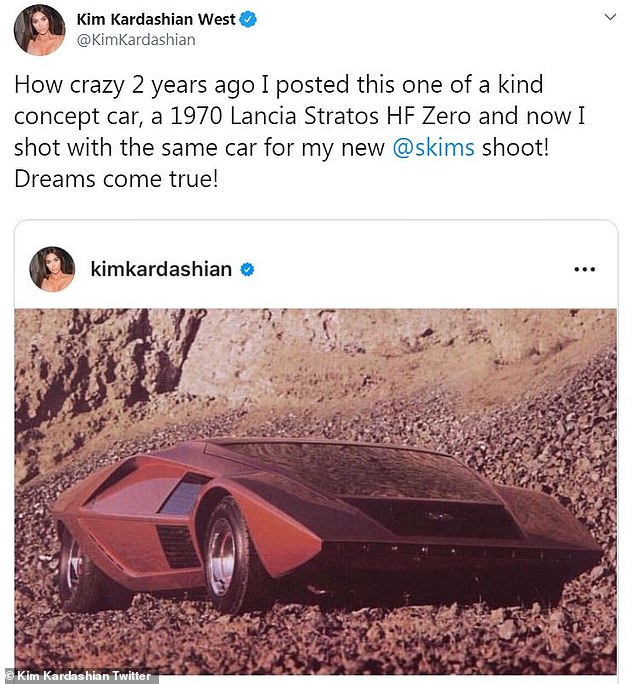Click the kimkardashian Instagram username
Screen dimensions: 633x684
click(161, 269)
